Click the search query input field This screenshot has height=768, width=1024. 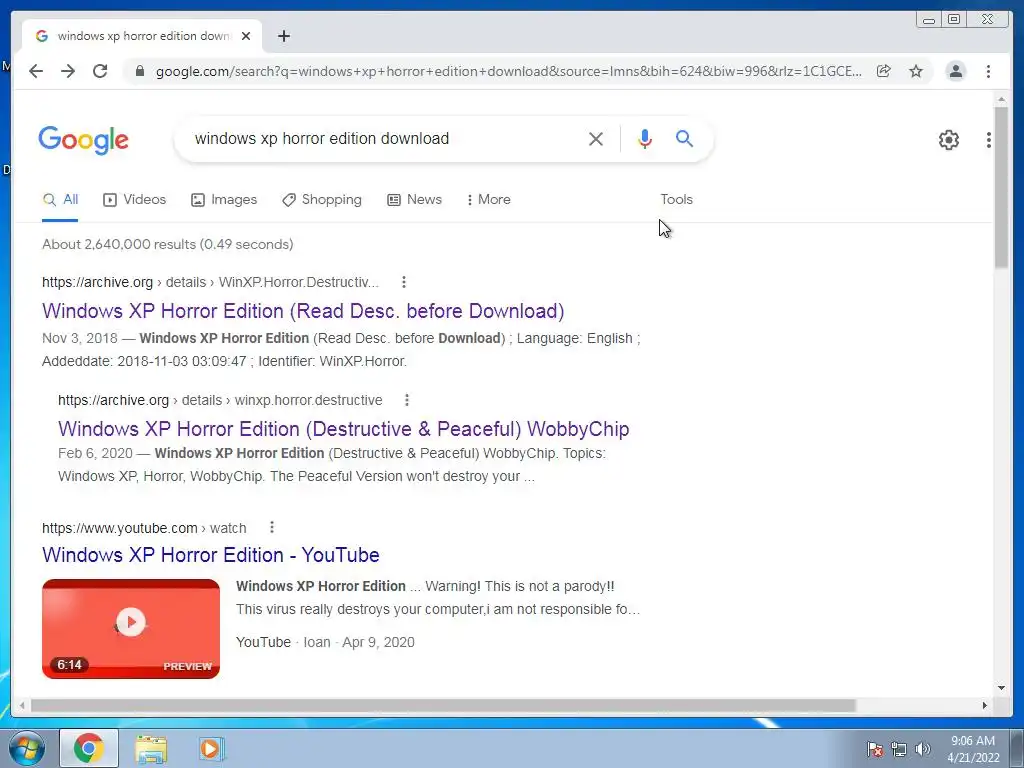(385, 139)
